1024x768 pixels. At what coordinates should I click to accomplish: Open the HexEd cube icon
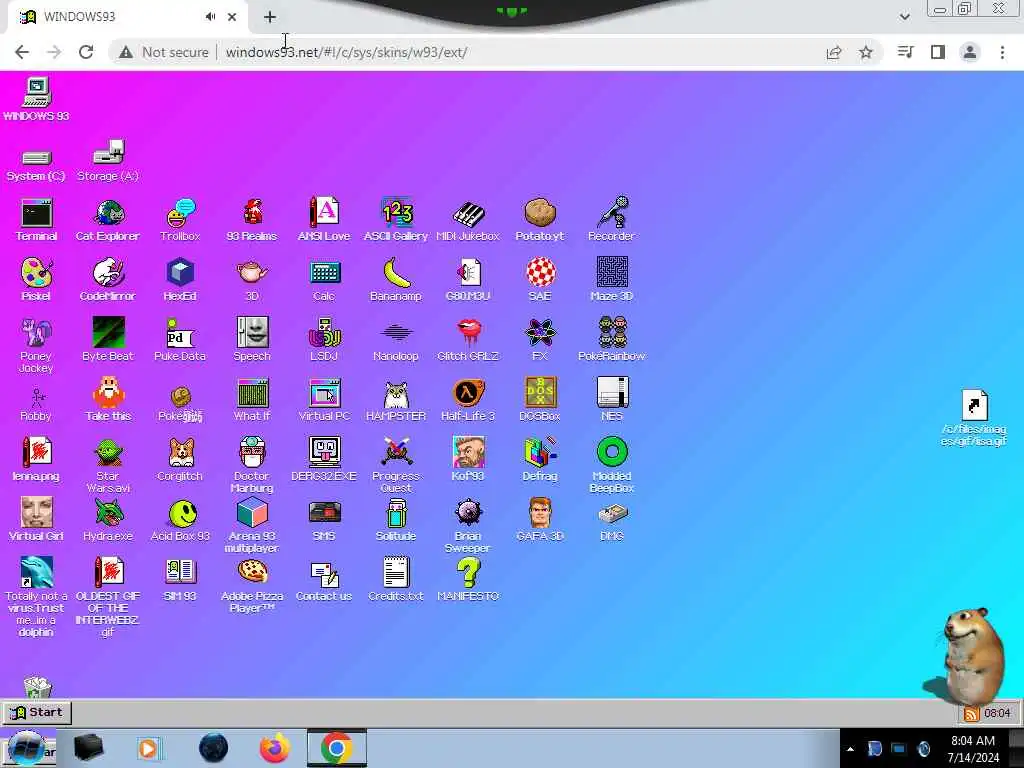point(180,273)
